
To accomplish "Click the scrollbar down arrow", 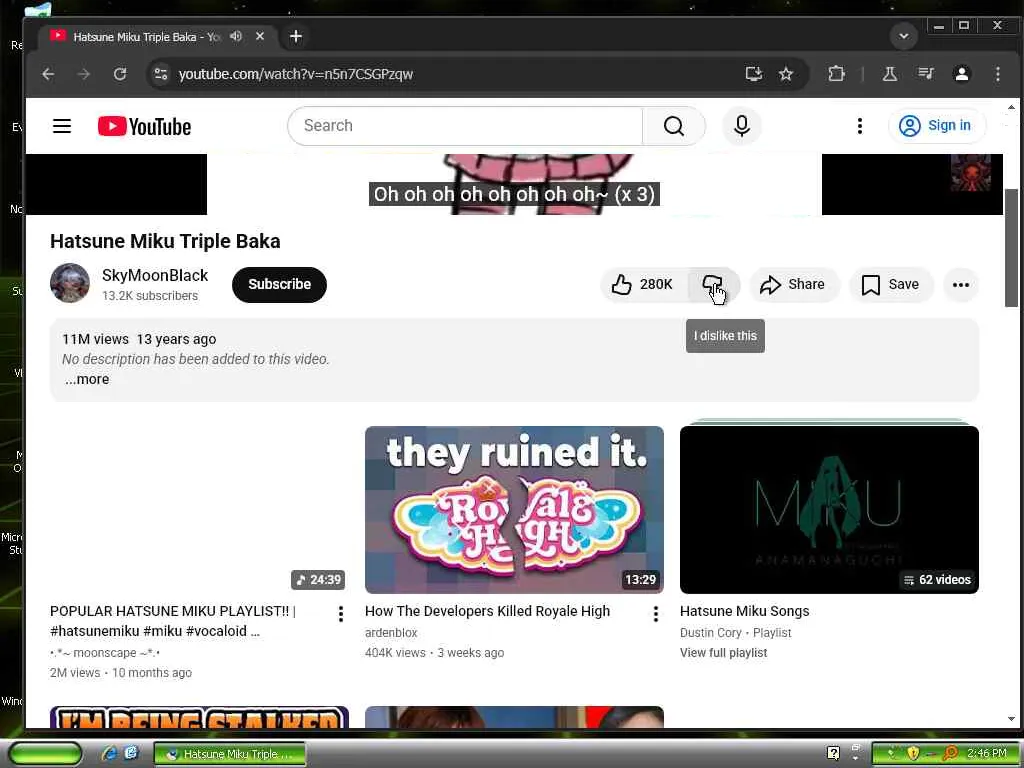I will (1011, 719).
